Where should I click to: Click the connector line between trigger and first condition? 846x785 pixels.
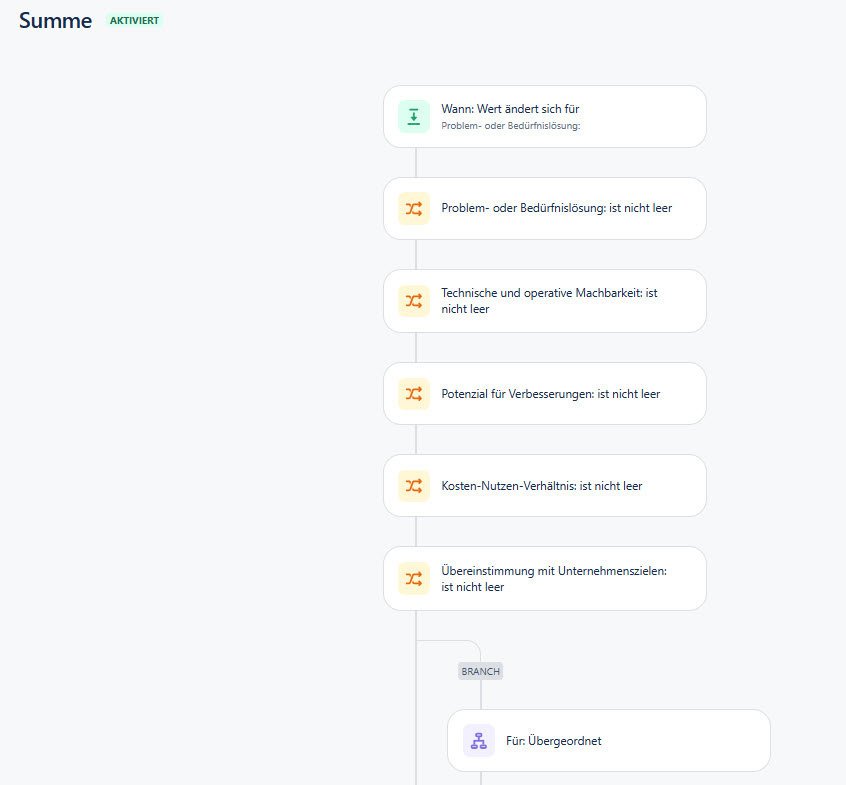416,162
